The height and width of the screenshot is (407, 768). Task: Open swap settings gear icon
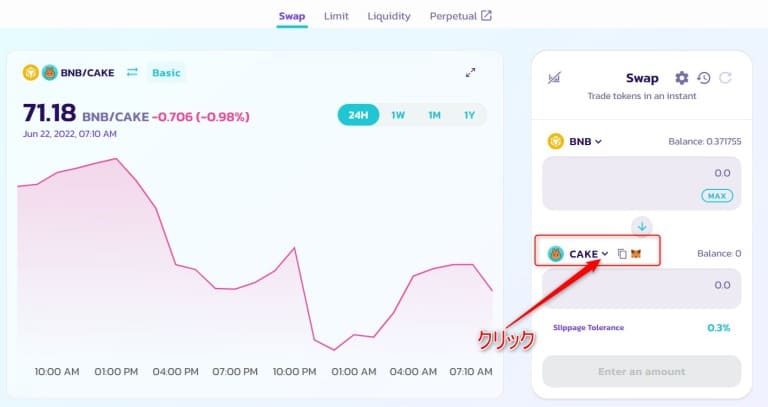coord(681,78)
